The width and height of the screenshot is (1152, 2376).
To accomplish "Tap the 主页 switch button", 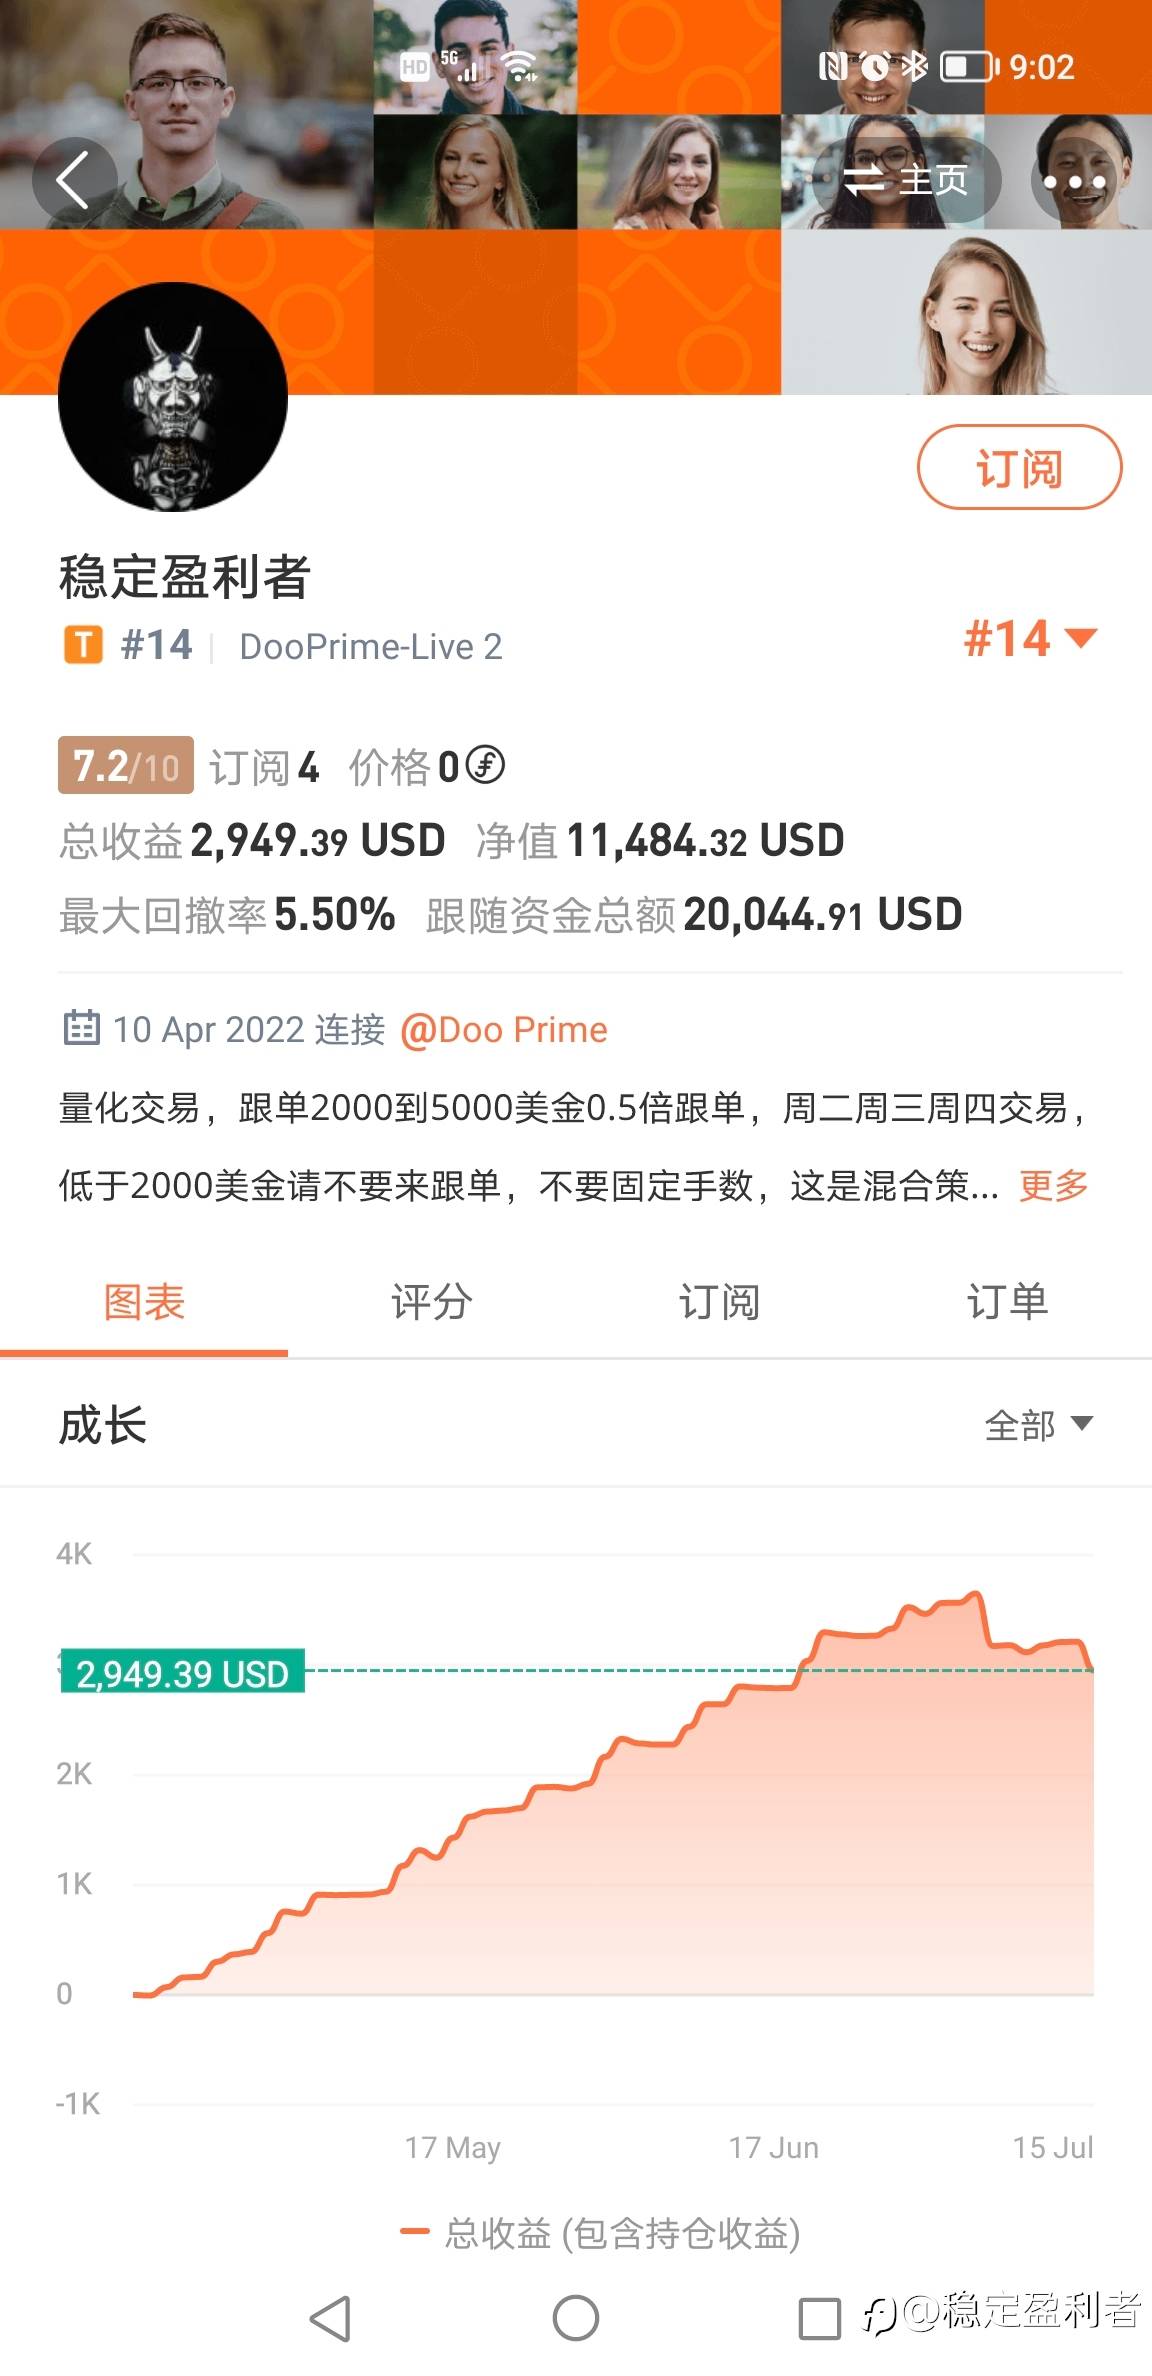I will click(906, 181).
